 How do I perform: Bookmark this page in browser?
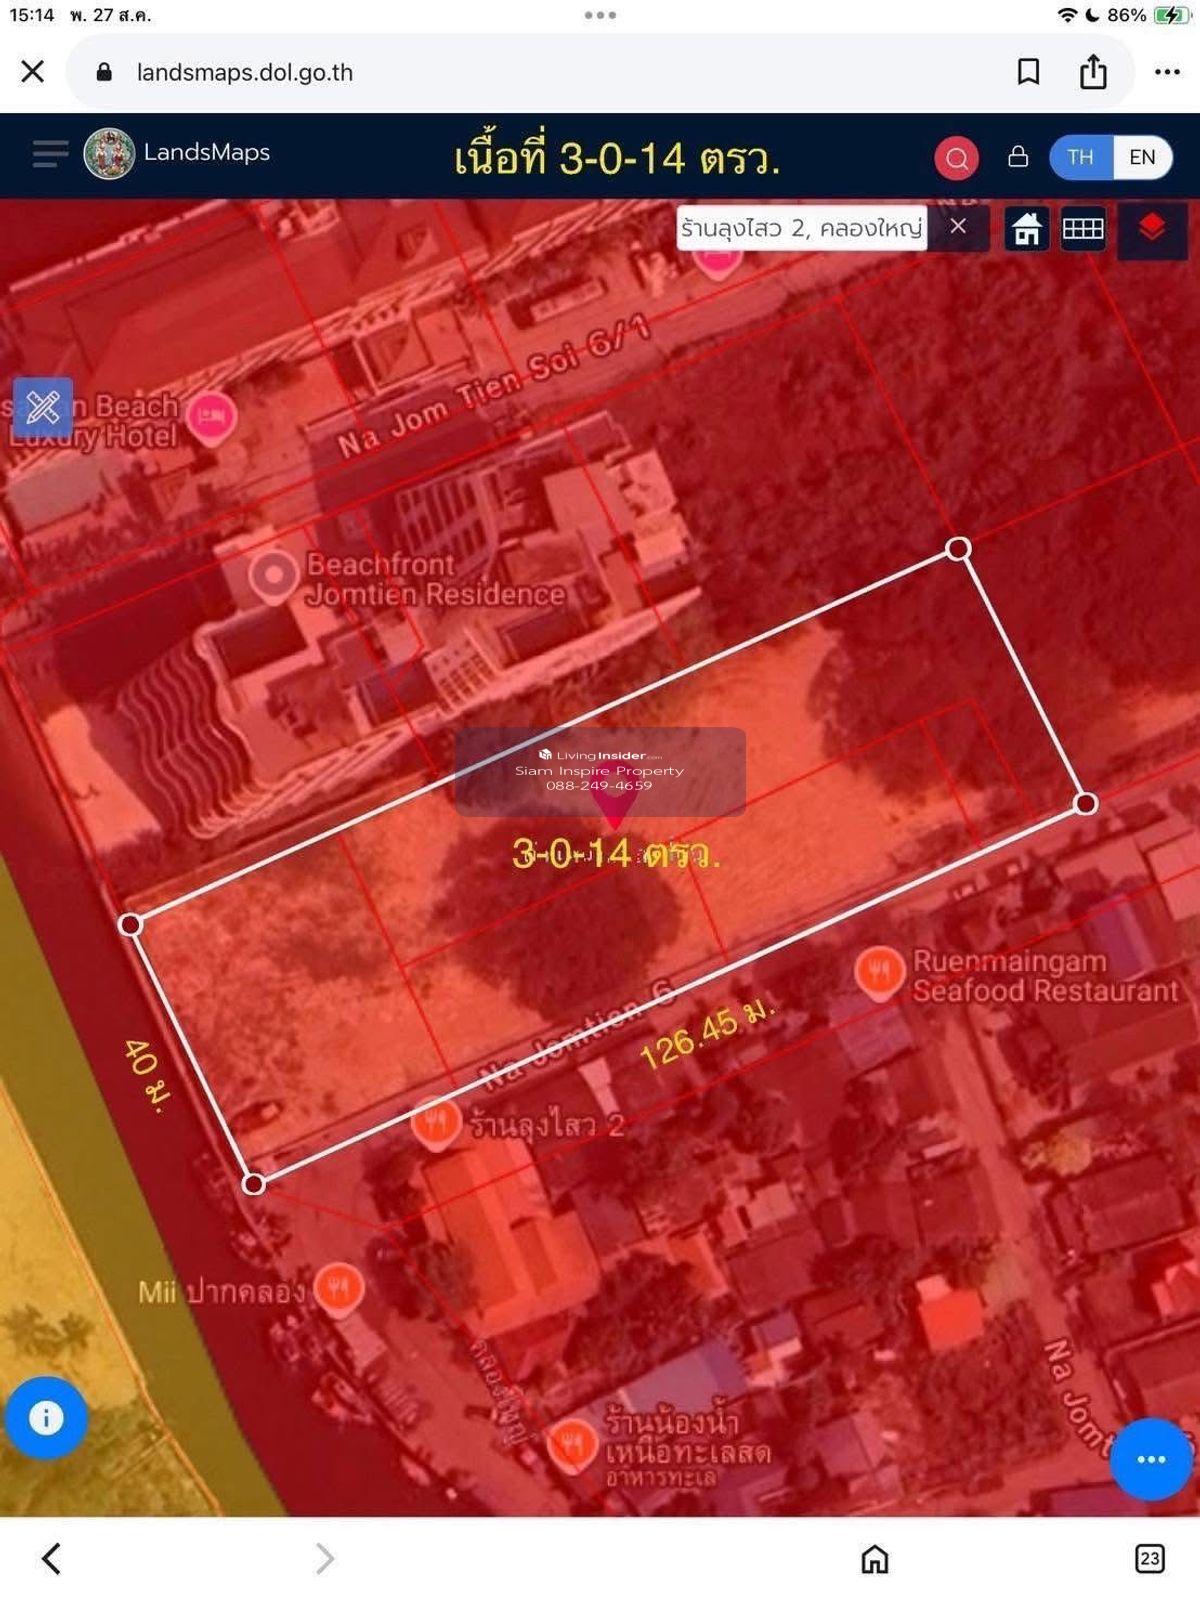tap(1028, 72)
